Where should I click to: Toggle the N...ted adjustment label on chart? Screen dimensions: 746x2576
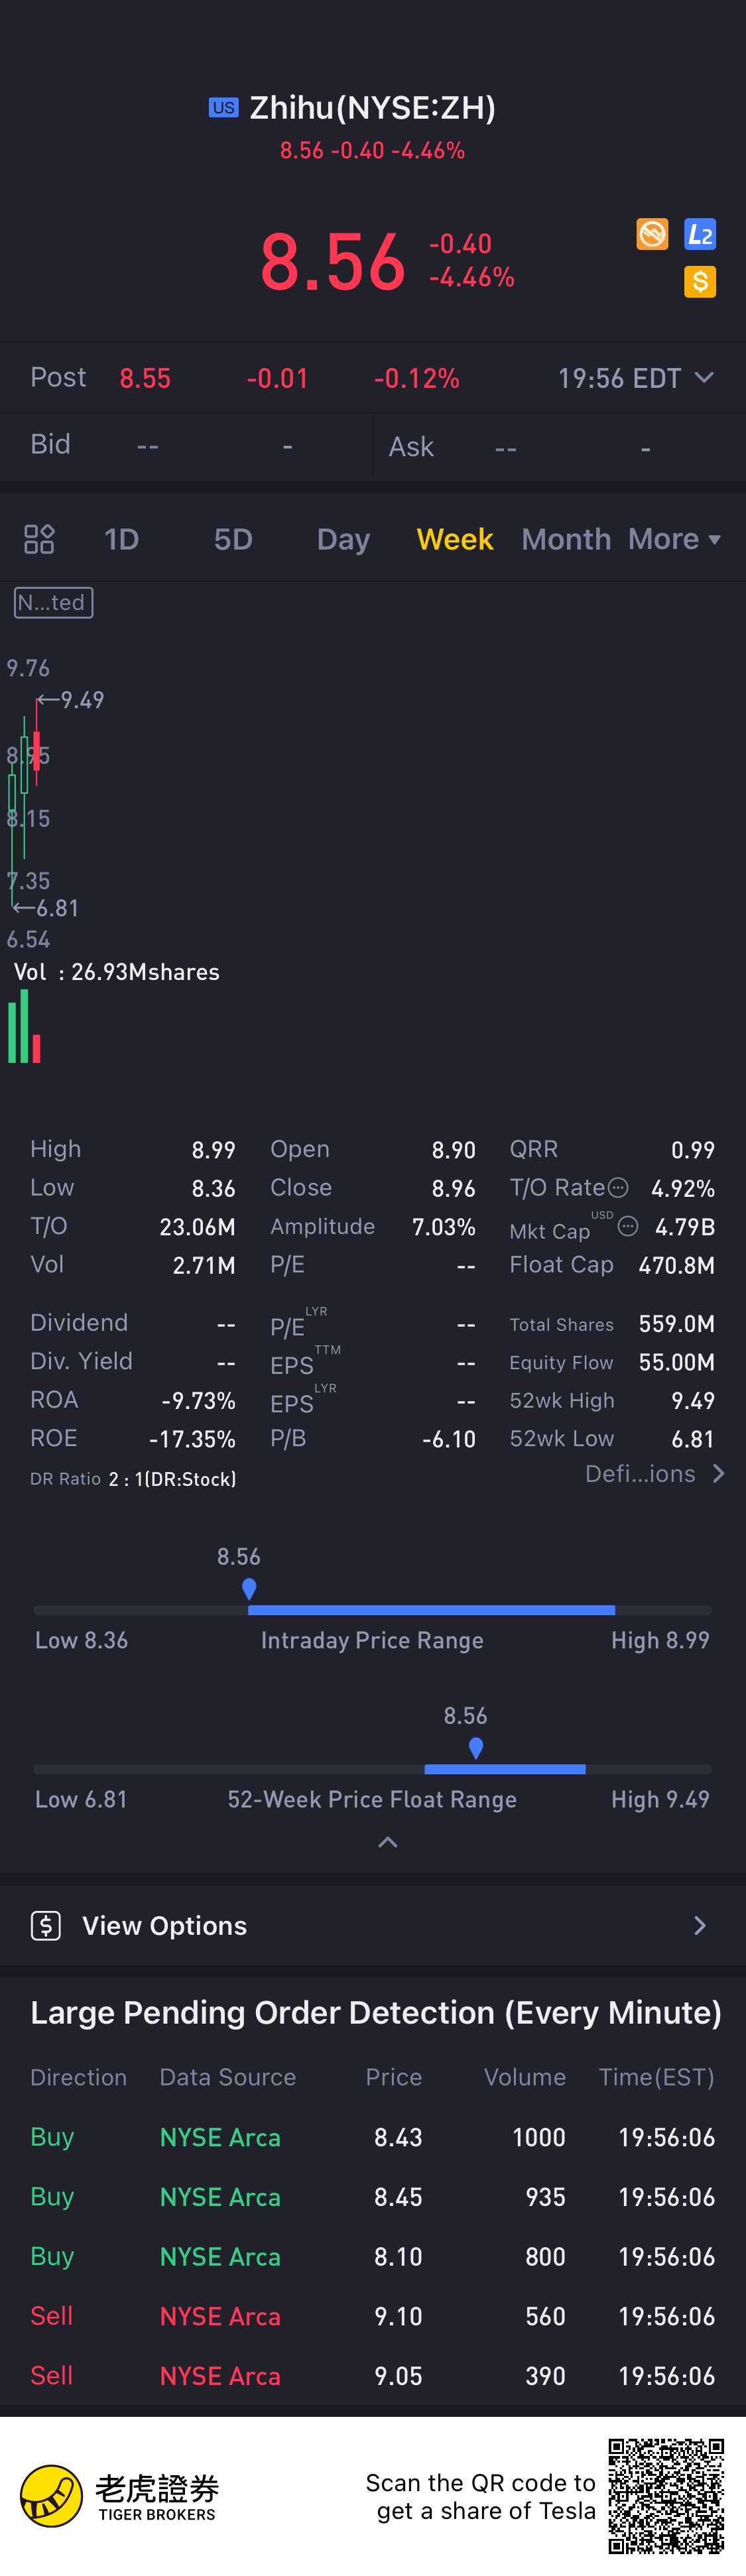[x=54, y=602]
